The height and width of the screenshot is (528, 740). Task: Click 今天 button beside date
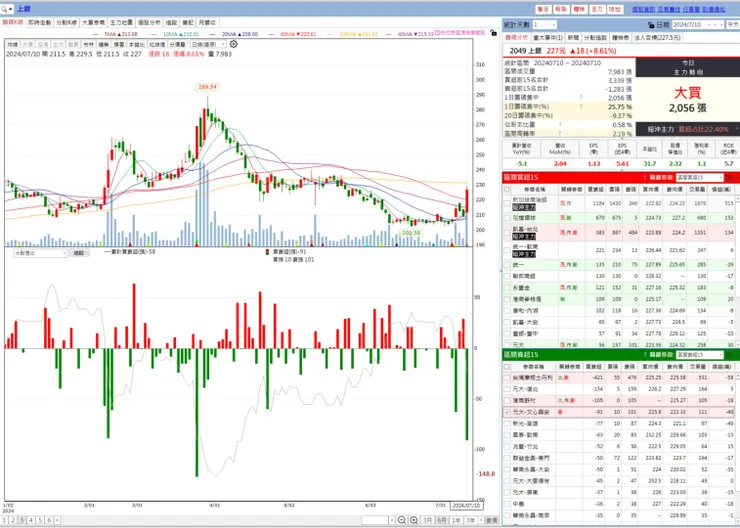point(732,25)
